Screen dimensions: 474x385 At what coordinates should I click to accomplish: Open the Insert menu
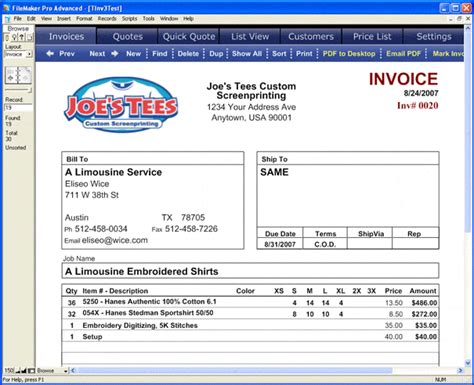(x=64, y=19)
